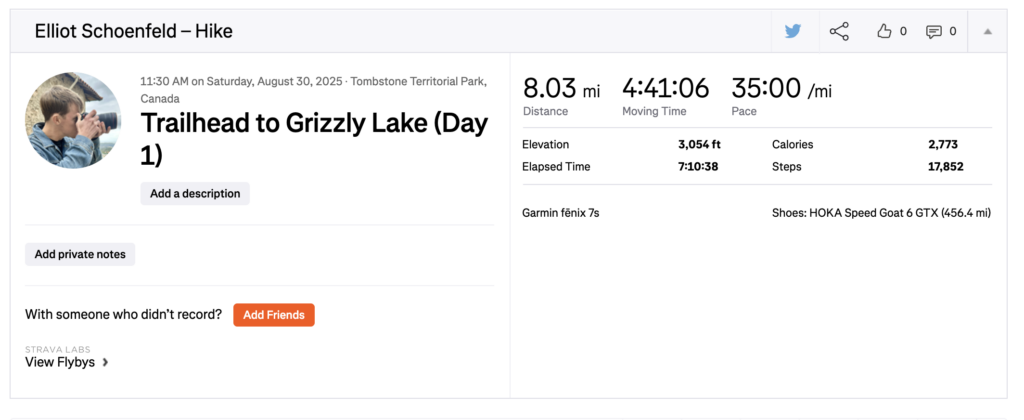
Task: Click the Garmin fēnix 7s device label
Action: [560, 212]
